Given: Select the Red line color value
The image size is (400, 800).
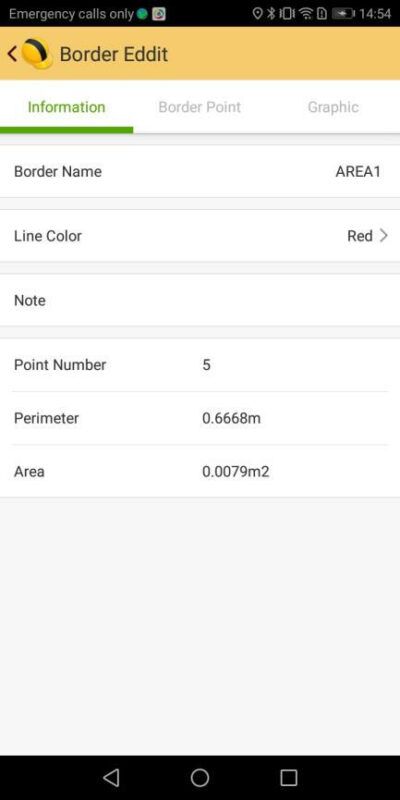Looking at the screenshot, I should 360,236.
